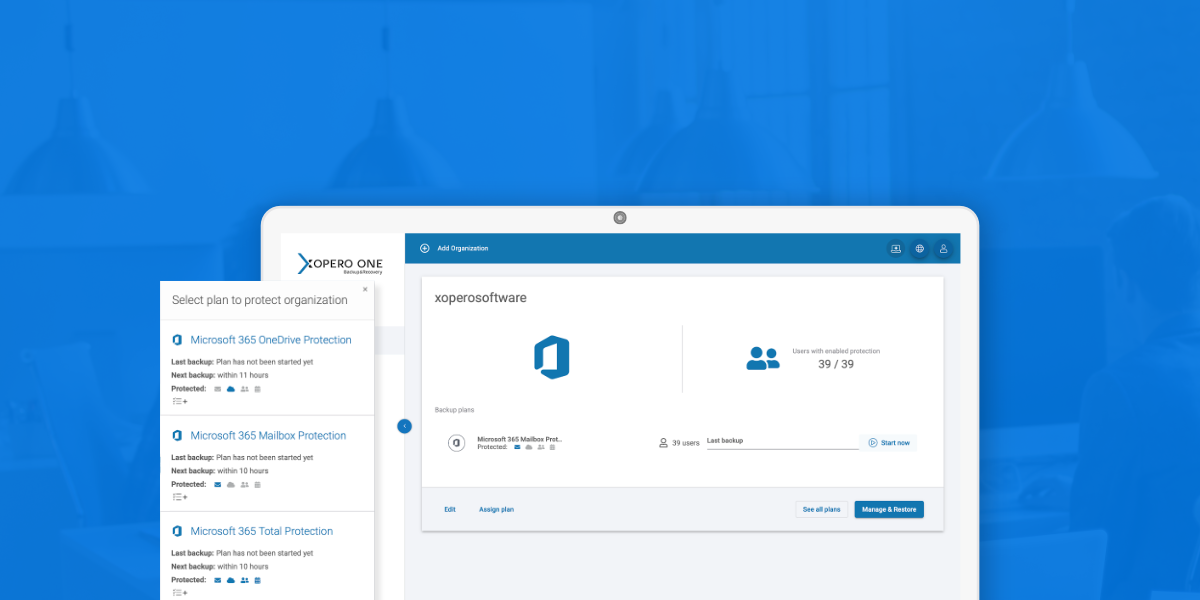Click the Assign plan link
This screenshot has height=600, width=1200.
coord(496,509)
